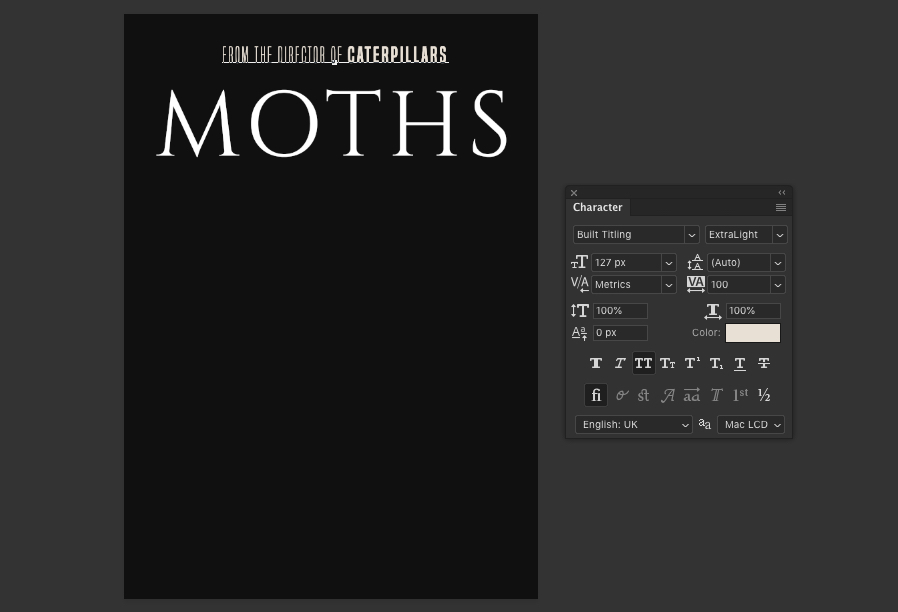Click Discretionary Ligatures (st) icon
The height and width of the screenshot is (612, 898).
click(x=644, y=395)
